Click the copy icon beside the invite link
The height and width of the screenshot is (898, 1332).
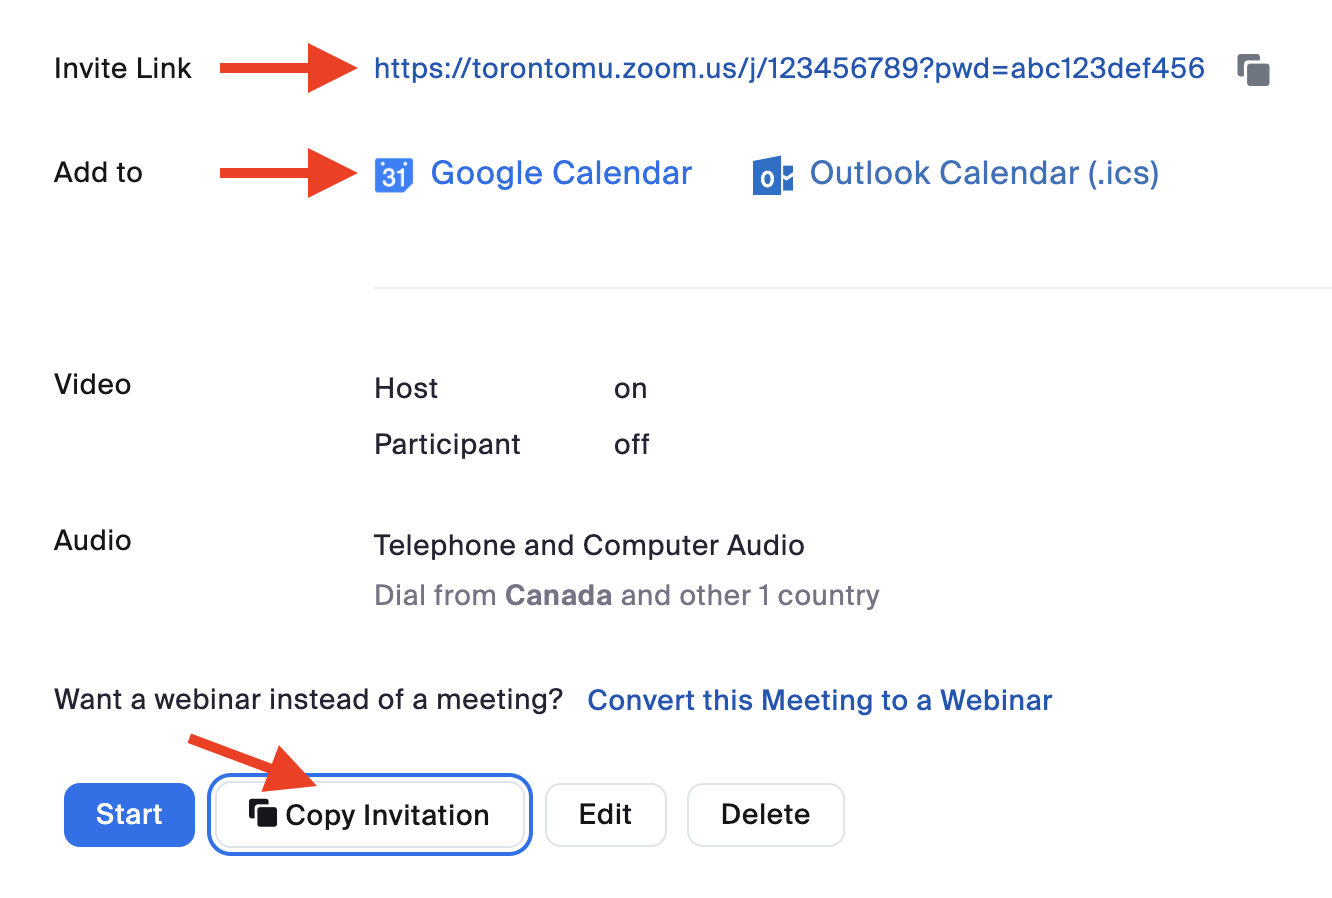pos(1253,70)
